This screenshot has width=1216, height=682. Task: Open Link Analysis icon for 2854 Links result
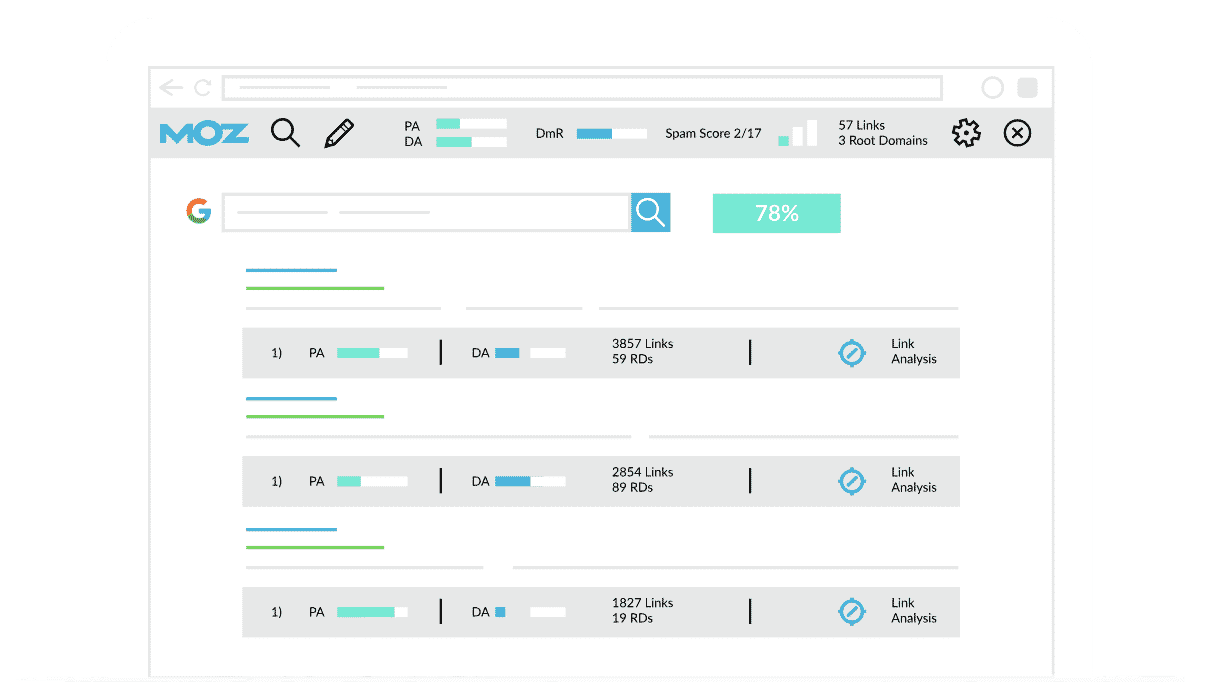[851, 481]
